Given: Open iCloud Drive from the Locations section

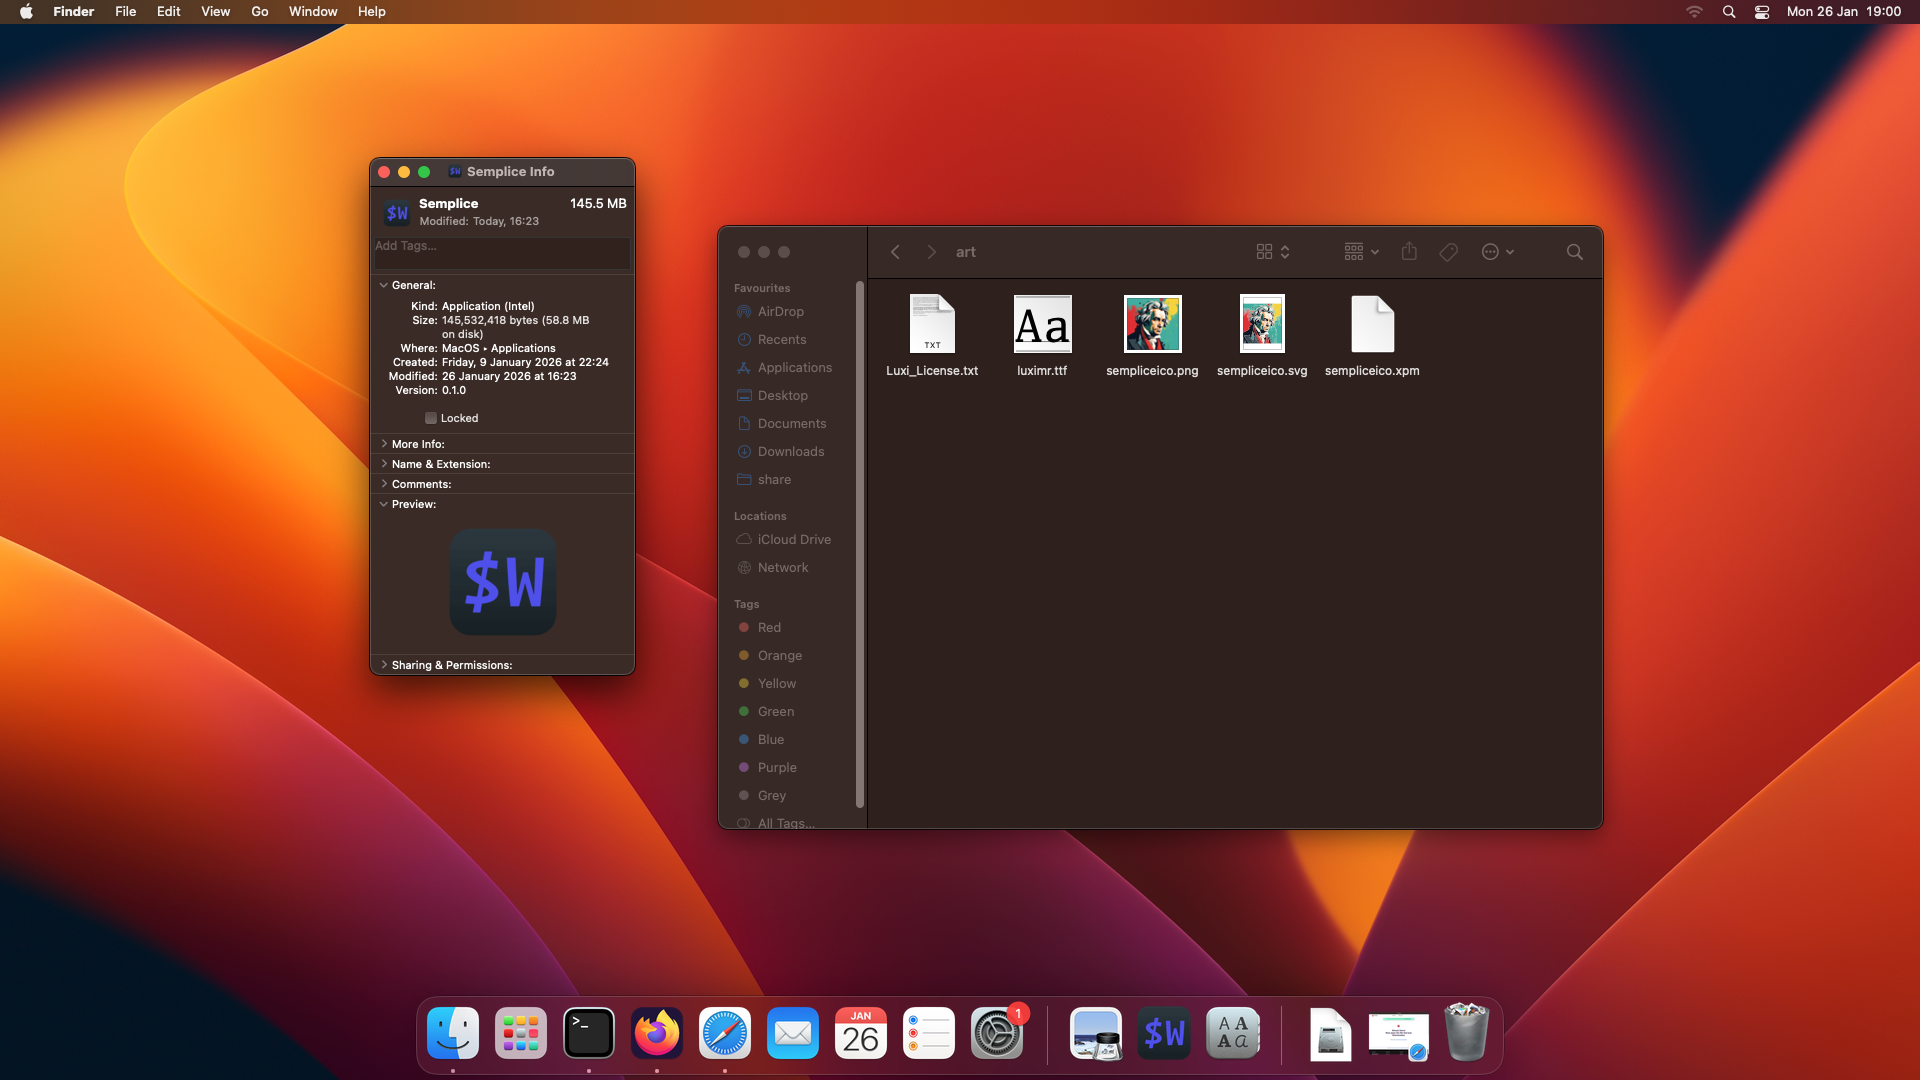Looking at the screenshot, I should (x=792, y=539).
